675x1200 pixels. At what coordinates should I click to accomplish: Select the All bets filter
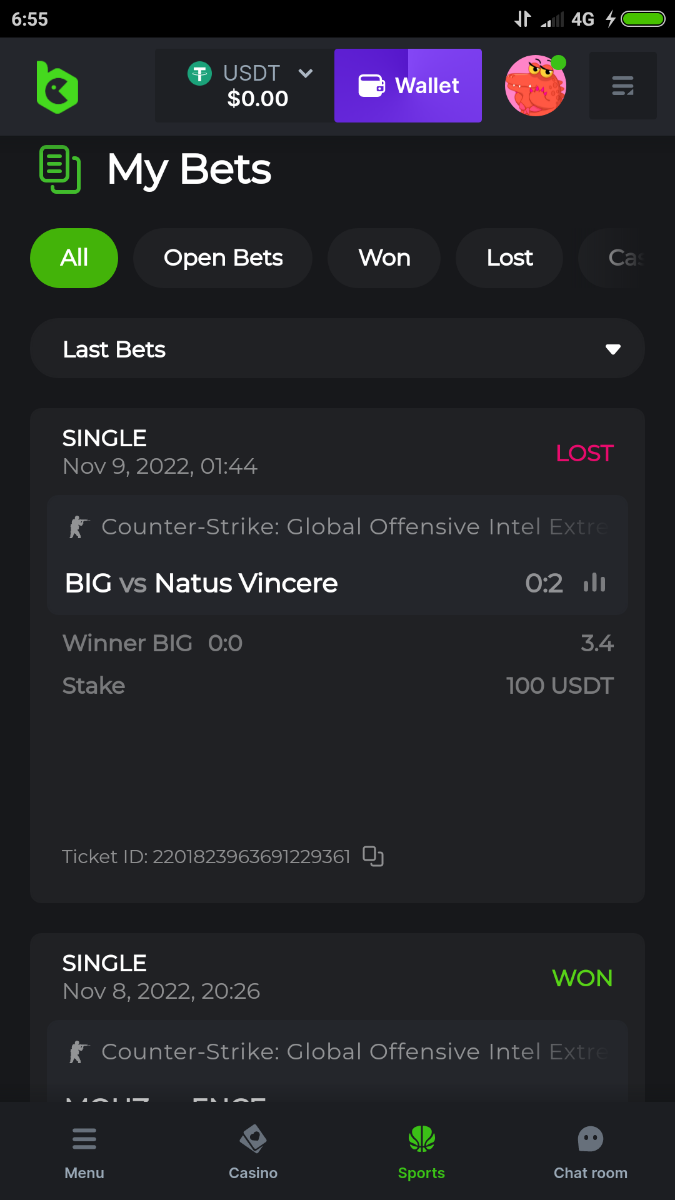click(74, 258)
